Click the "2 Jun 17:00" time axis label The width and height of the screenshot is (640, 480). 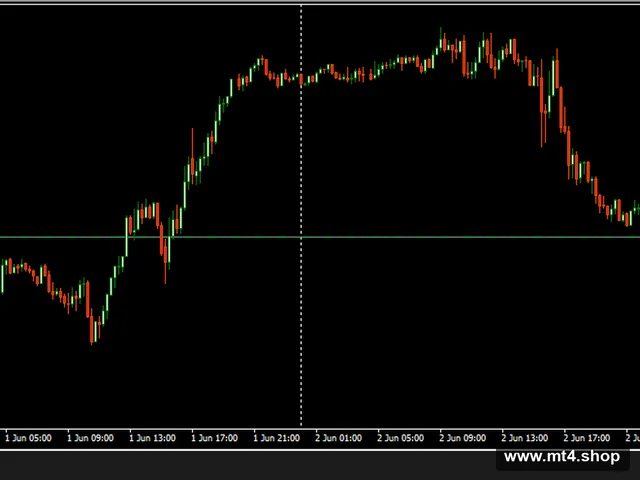point(587,438)
